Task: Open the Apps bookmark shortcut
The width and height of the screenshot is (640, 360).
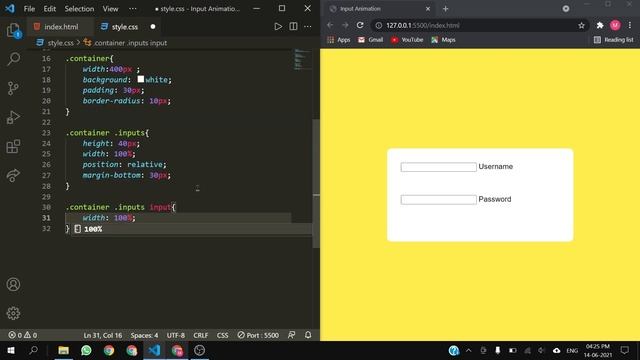Action: point(339,40)
